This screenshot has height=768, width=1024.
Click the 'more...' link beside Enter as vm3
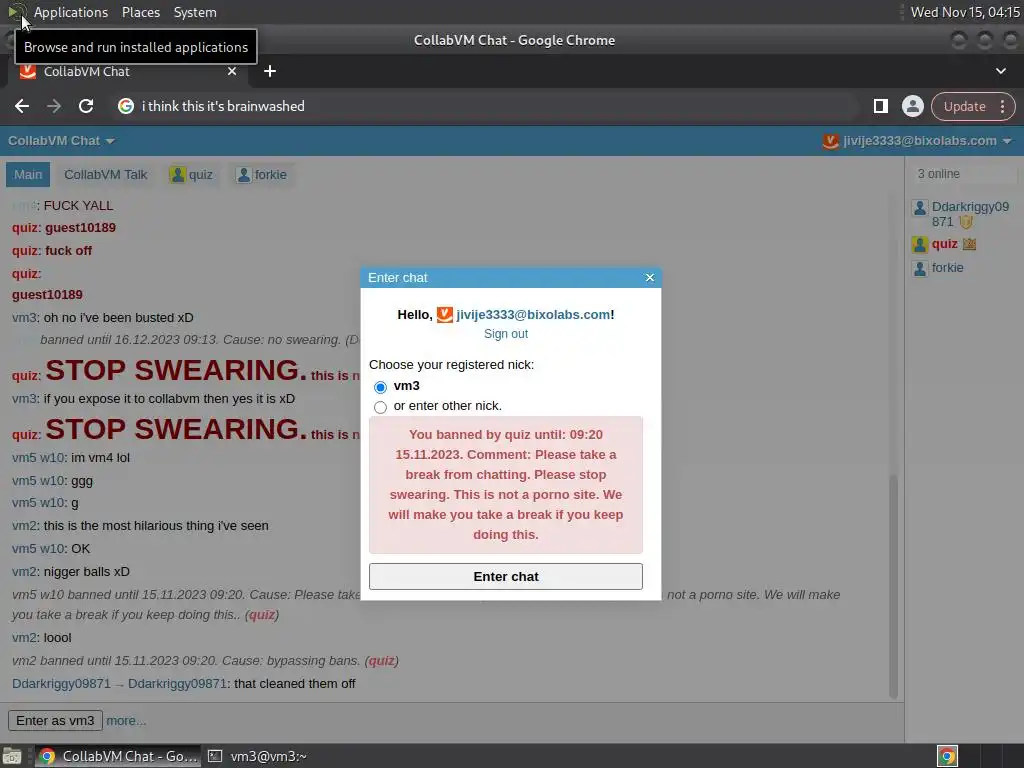coord(126,720)
